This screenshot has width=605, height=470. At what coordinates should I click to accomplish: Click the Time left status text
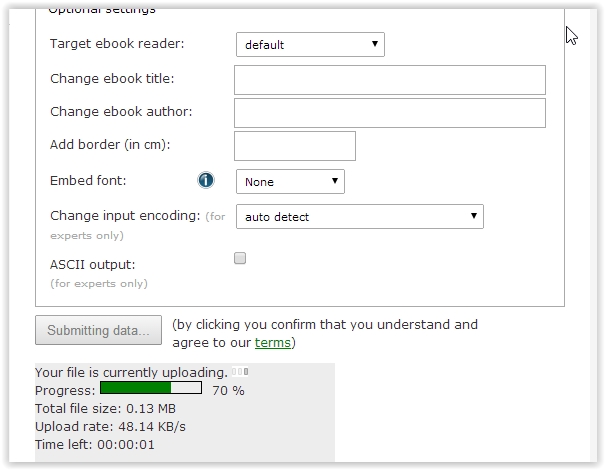click(x=94, y=444)
